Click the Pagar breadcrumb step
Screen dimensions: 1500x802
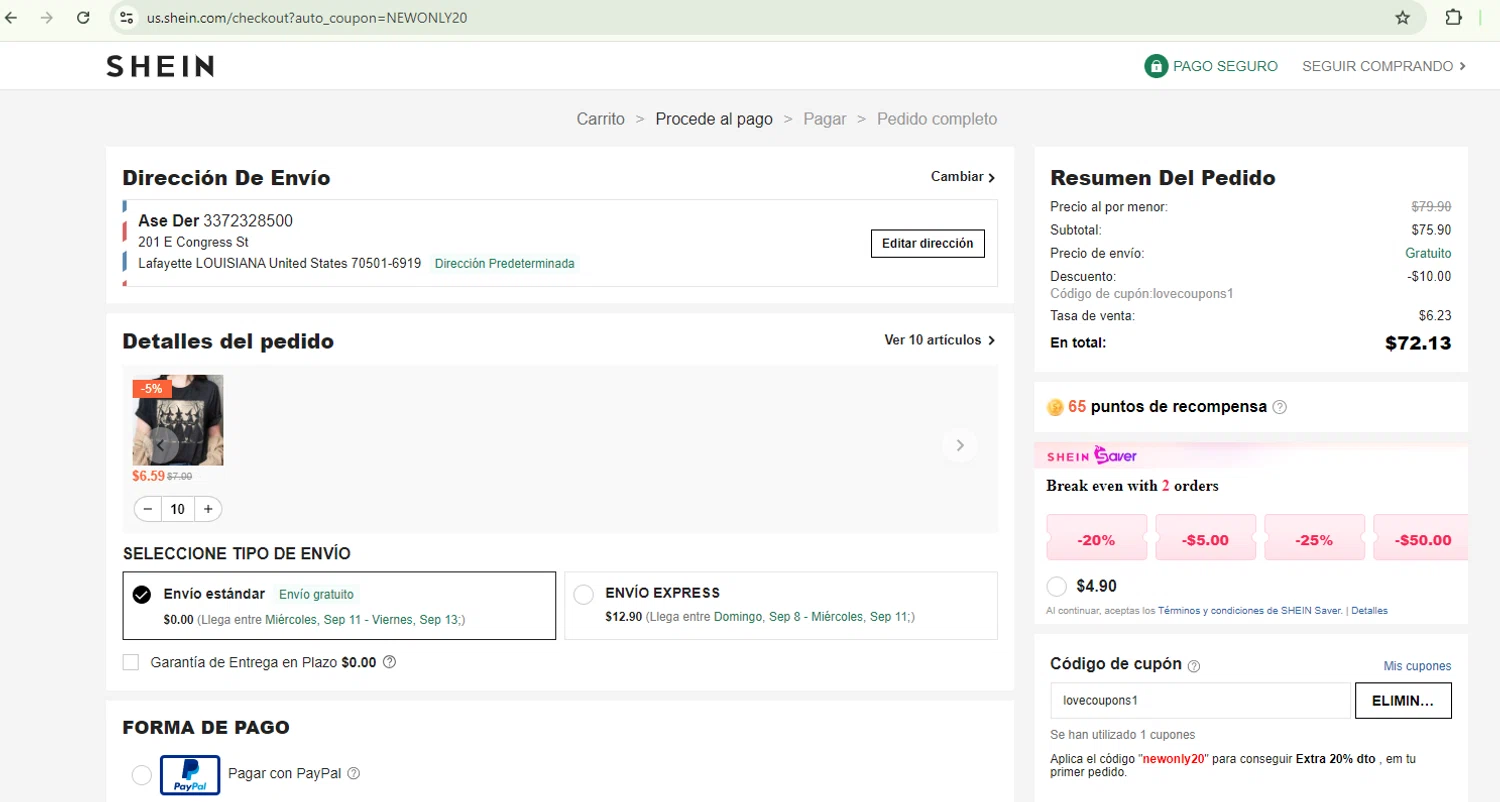(825, 119)
